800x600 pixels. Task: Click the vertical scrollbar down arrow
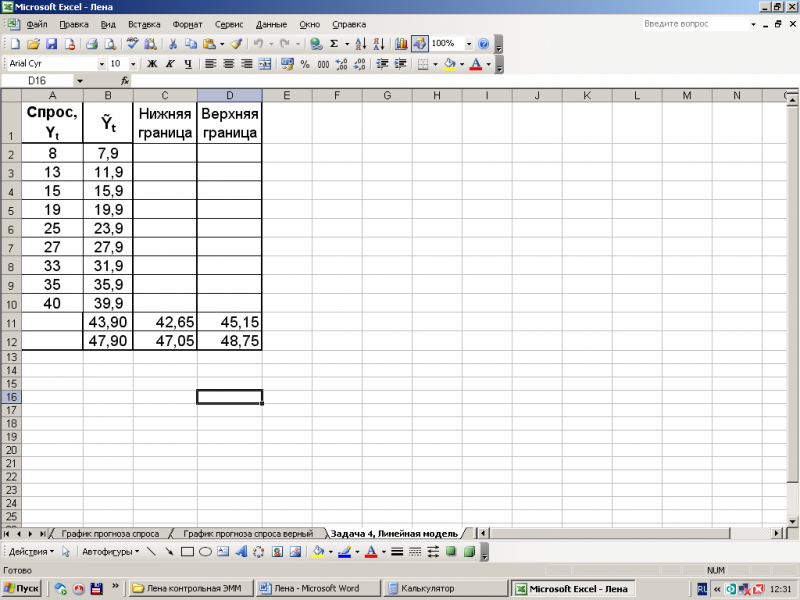click(x=792, y=521)
